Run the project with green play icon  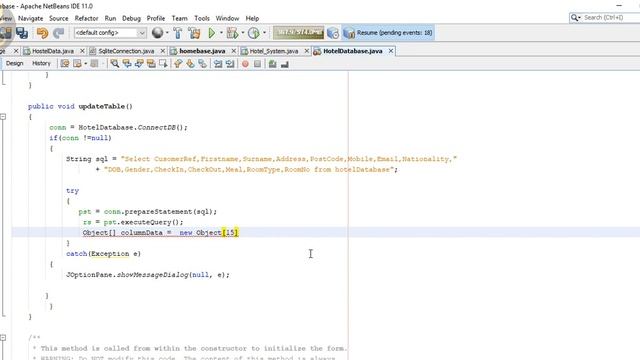coord(212,33)
